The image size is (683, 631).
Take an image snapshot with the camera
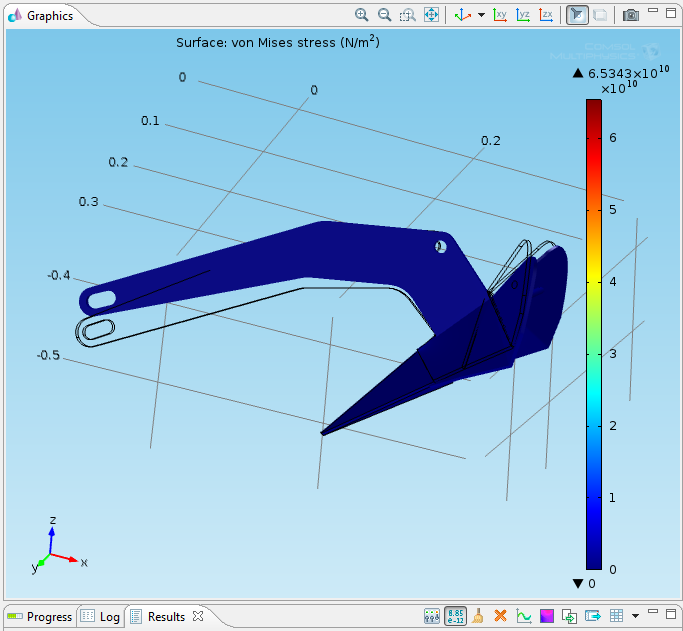pyautogui.click(x=631, y=15)
